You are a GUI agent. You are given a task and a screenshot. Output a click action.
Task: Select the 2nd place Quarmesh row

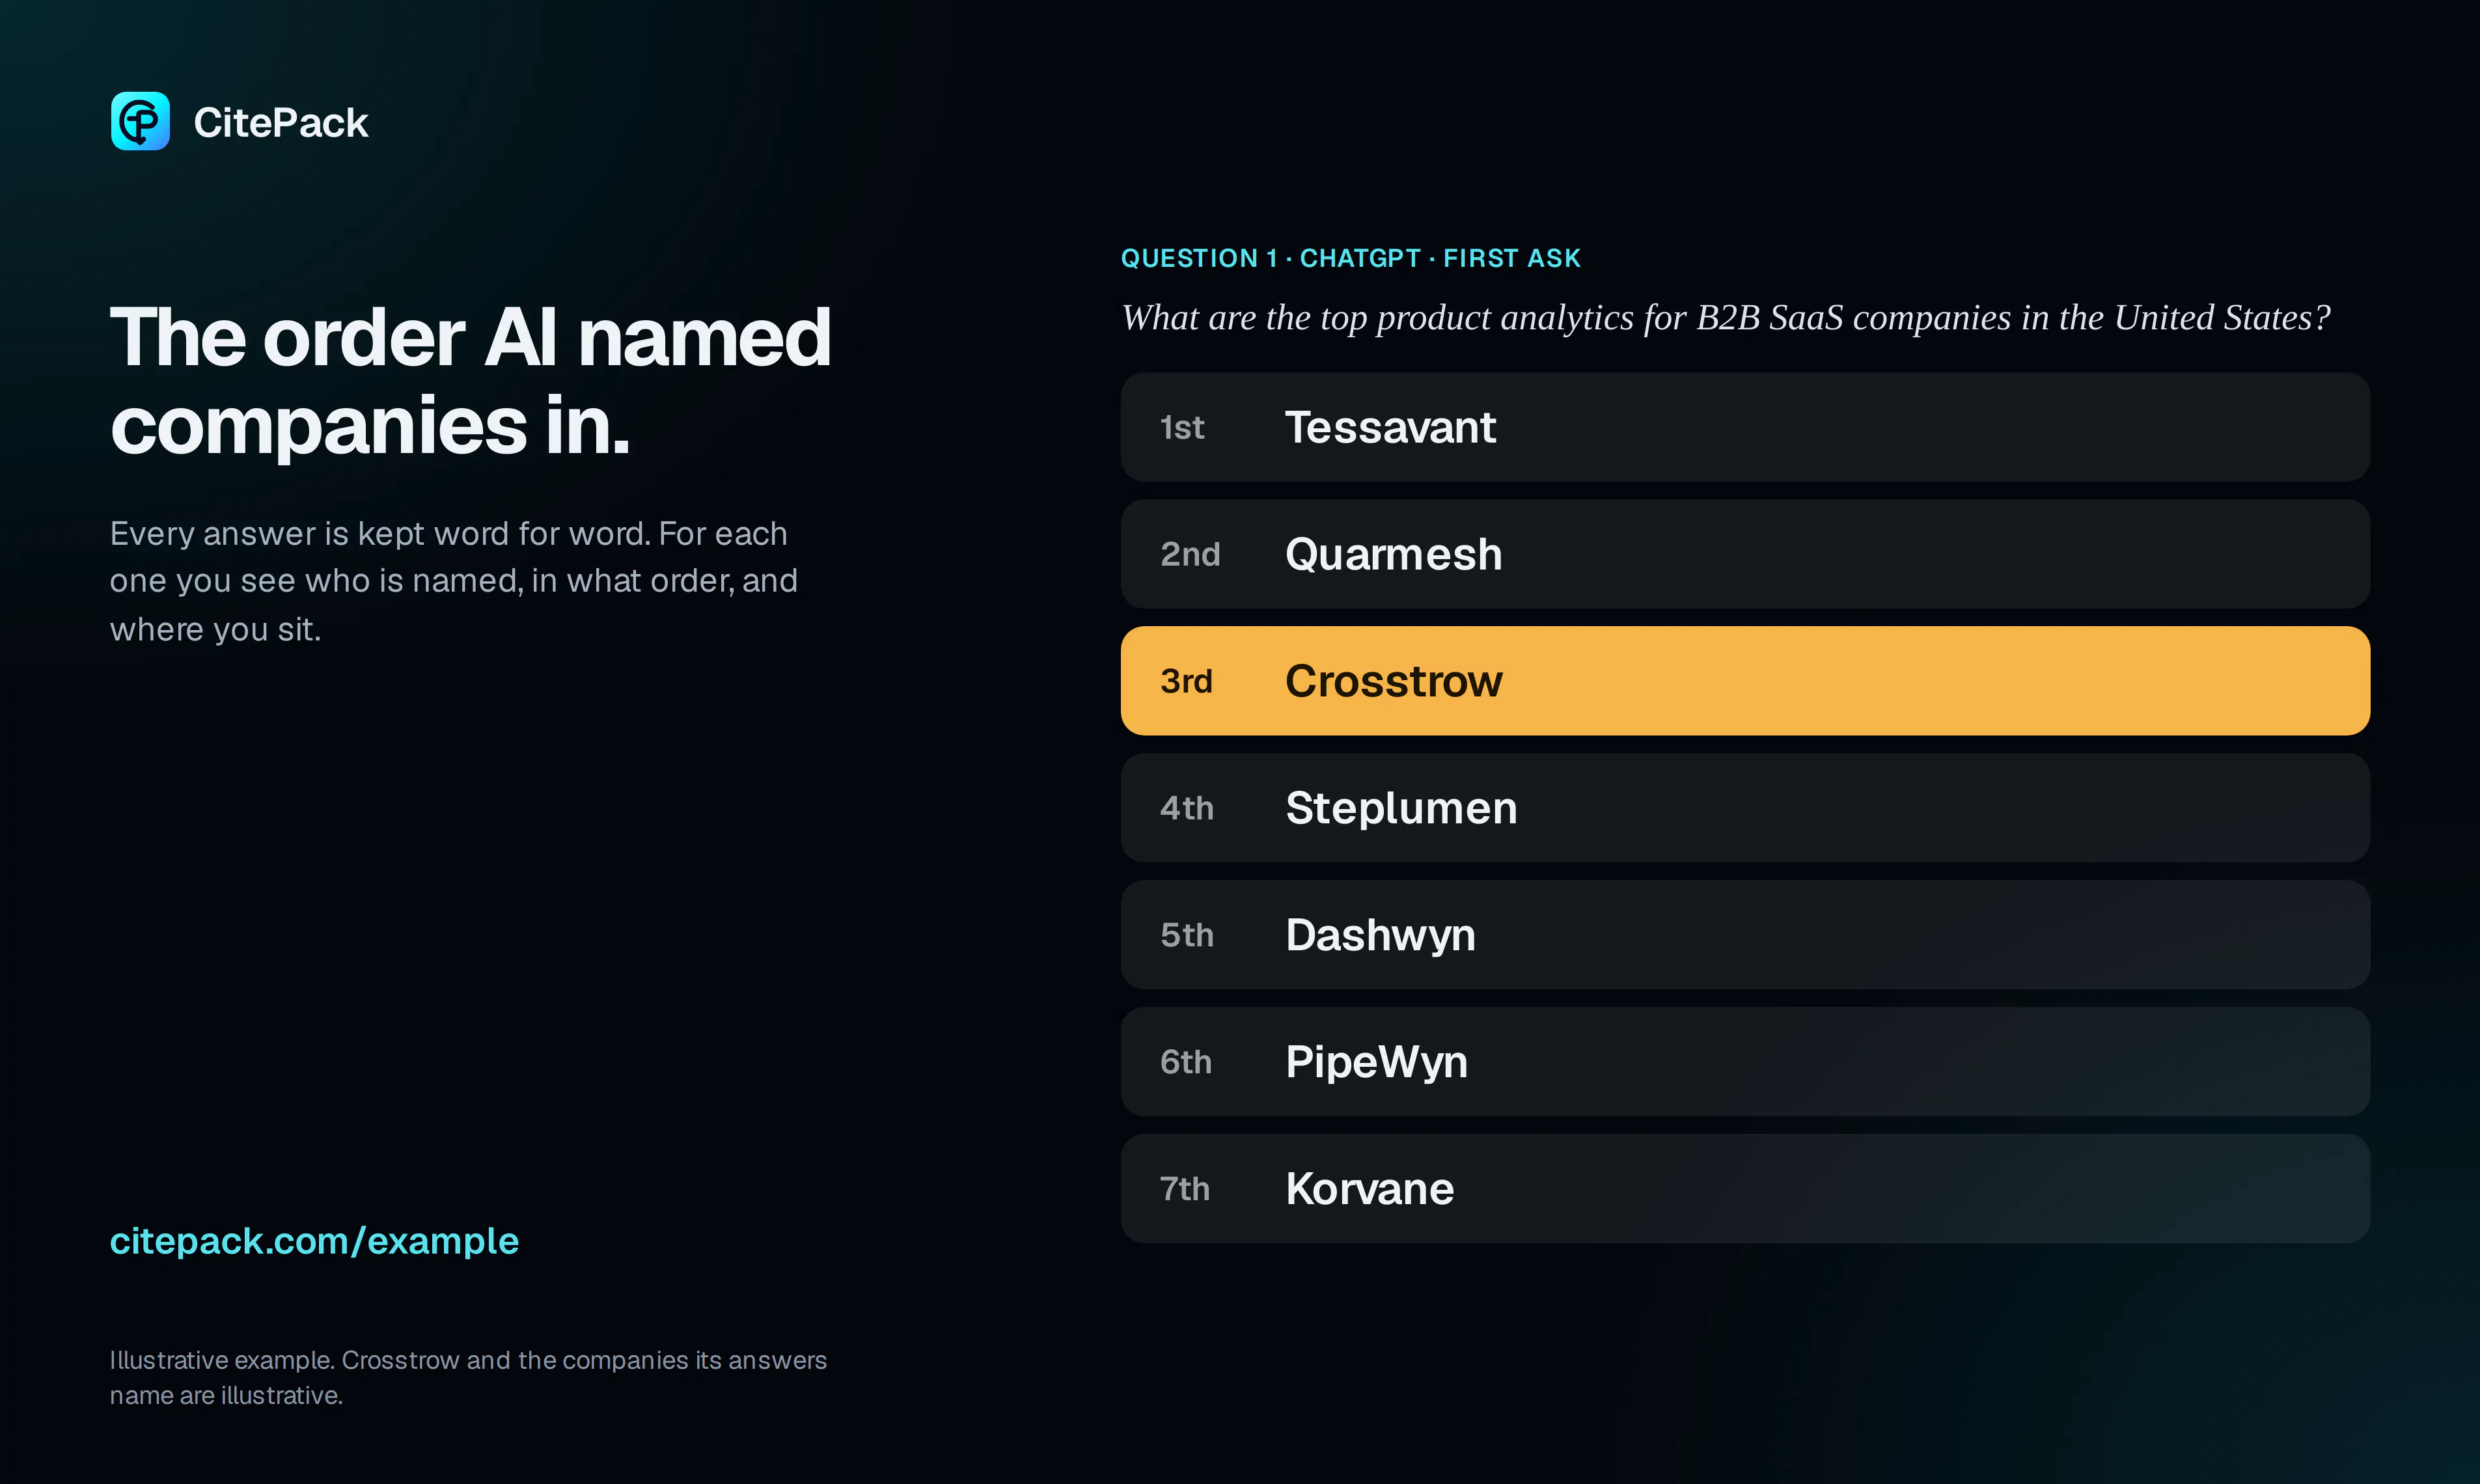point(1745,554)
